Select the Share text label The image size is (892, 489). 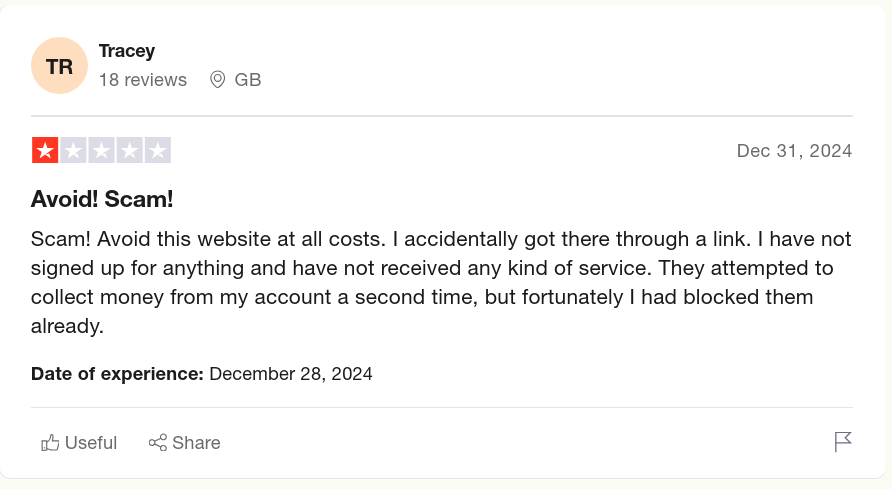(196, 443)
